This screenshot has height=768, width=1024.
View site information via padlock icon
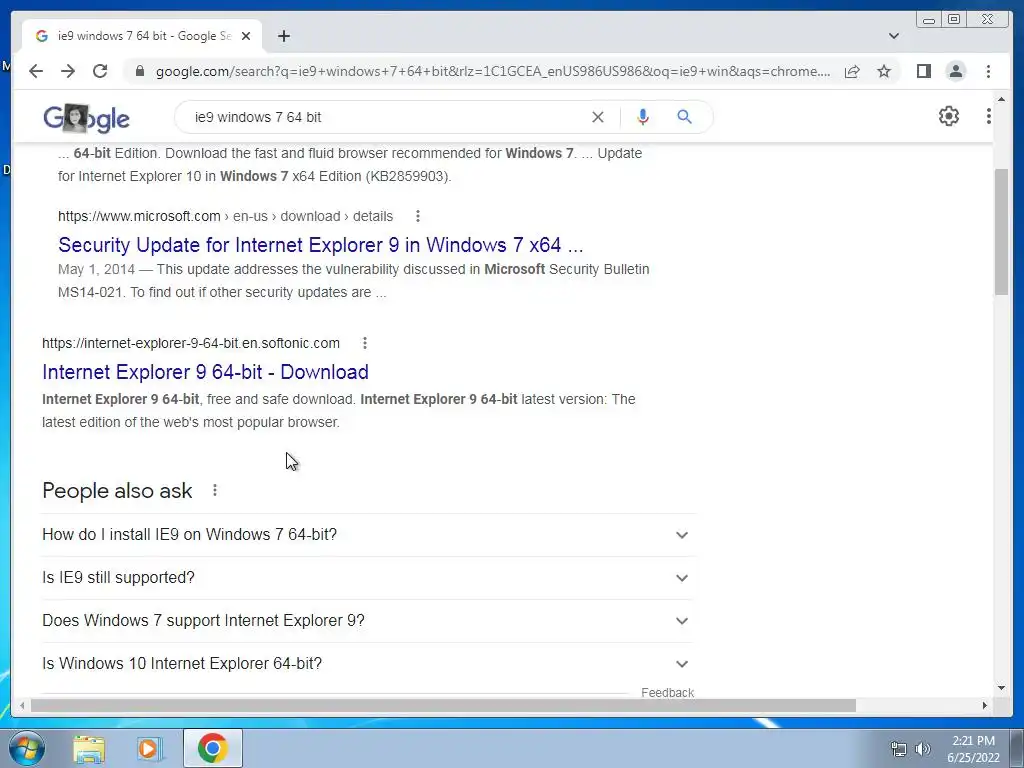[139, 71]
